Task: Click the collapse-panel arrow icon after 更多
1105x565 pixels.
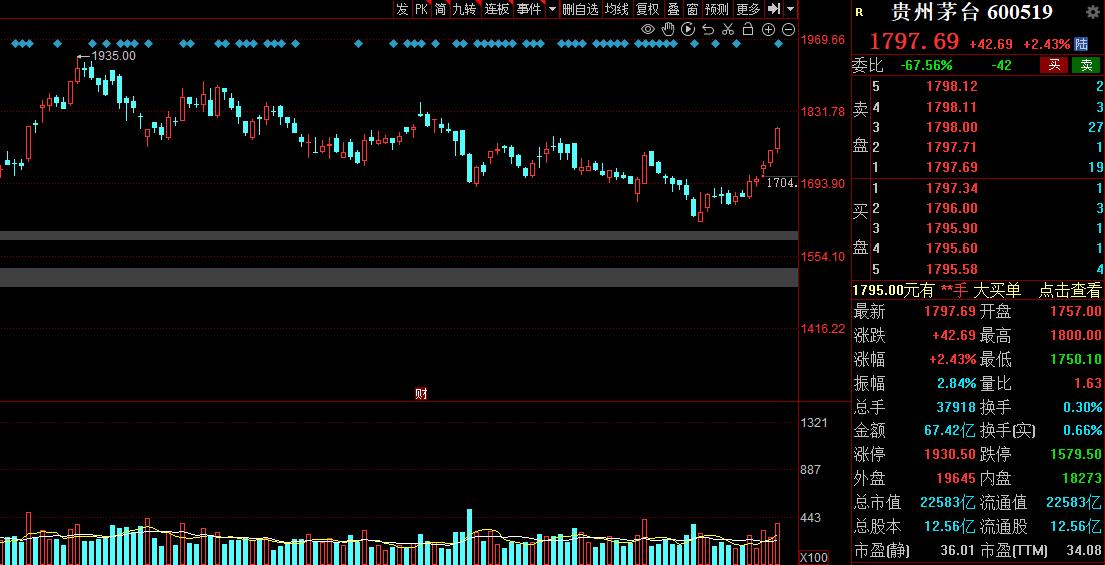Action: pos(774,8)
